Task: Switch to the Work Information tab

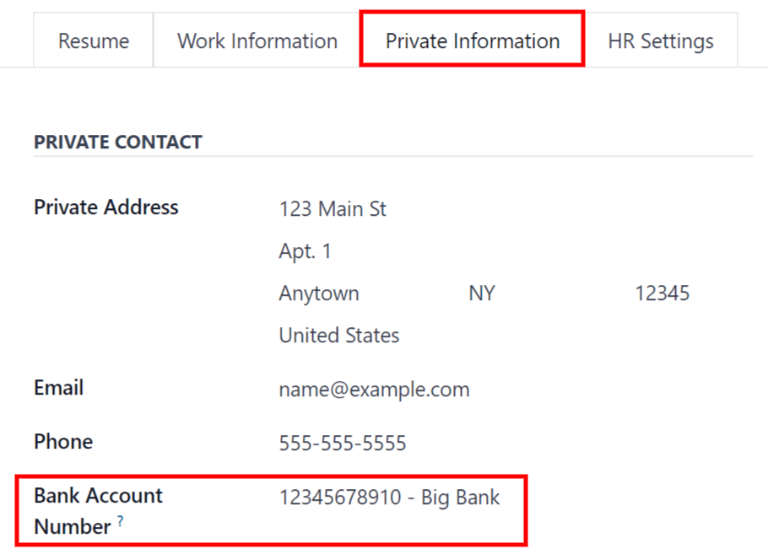Action: 257,41
